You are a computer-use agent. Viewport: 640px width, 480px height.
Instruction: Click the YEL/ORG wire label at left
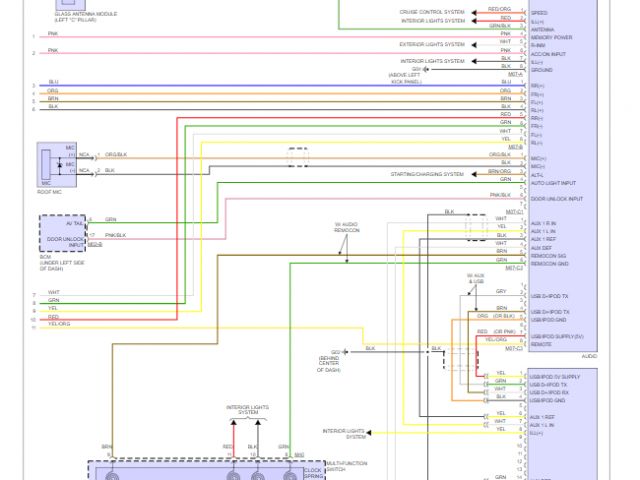click(x=58, y=324)
